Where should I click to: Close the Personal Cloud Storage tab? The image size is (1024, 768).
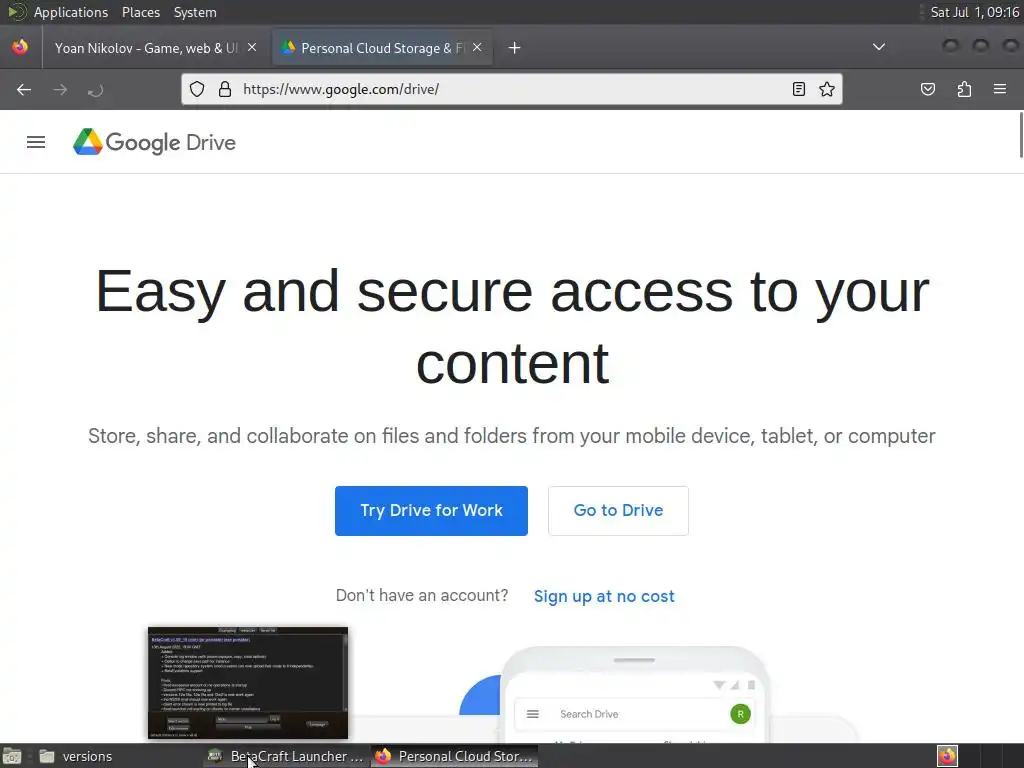[x=477, y=47]
